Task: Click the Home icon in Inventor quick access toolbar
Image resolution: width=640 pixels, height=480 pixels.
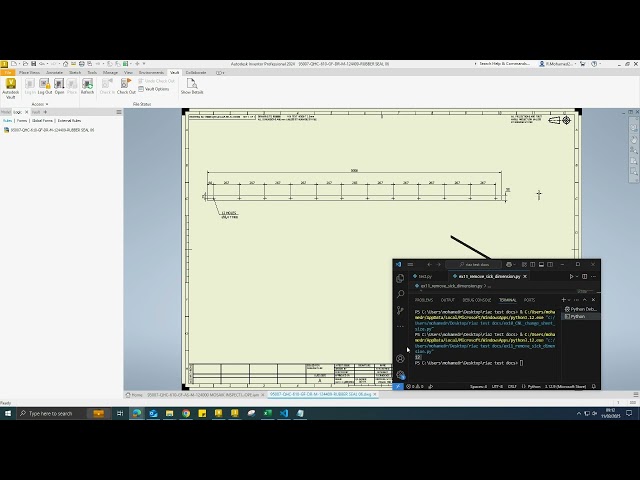Action: tap(65, 64)
